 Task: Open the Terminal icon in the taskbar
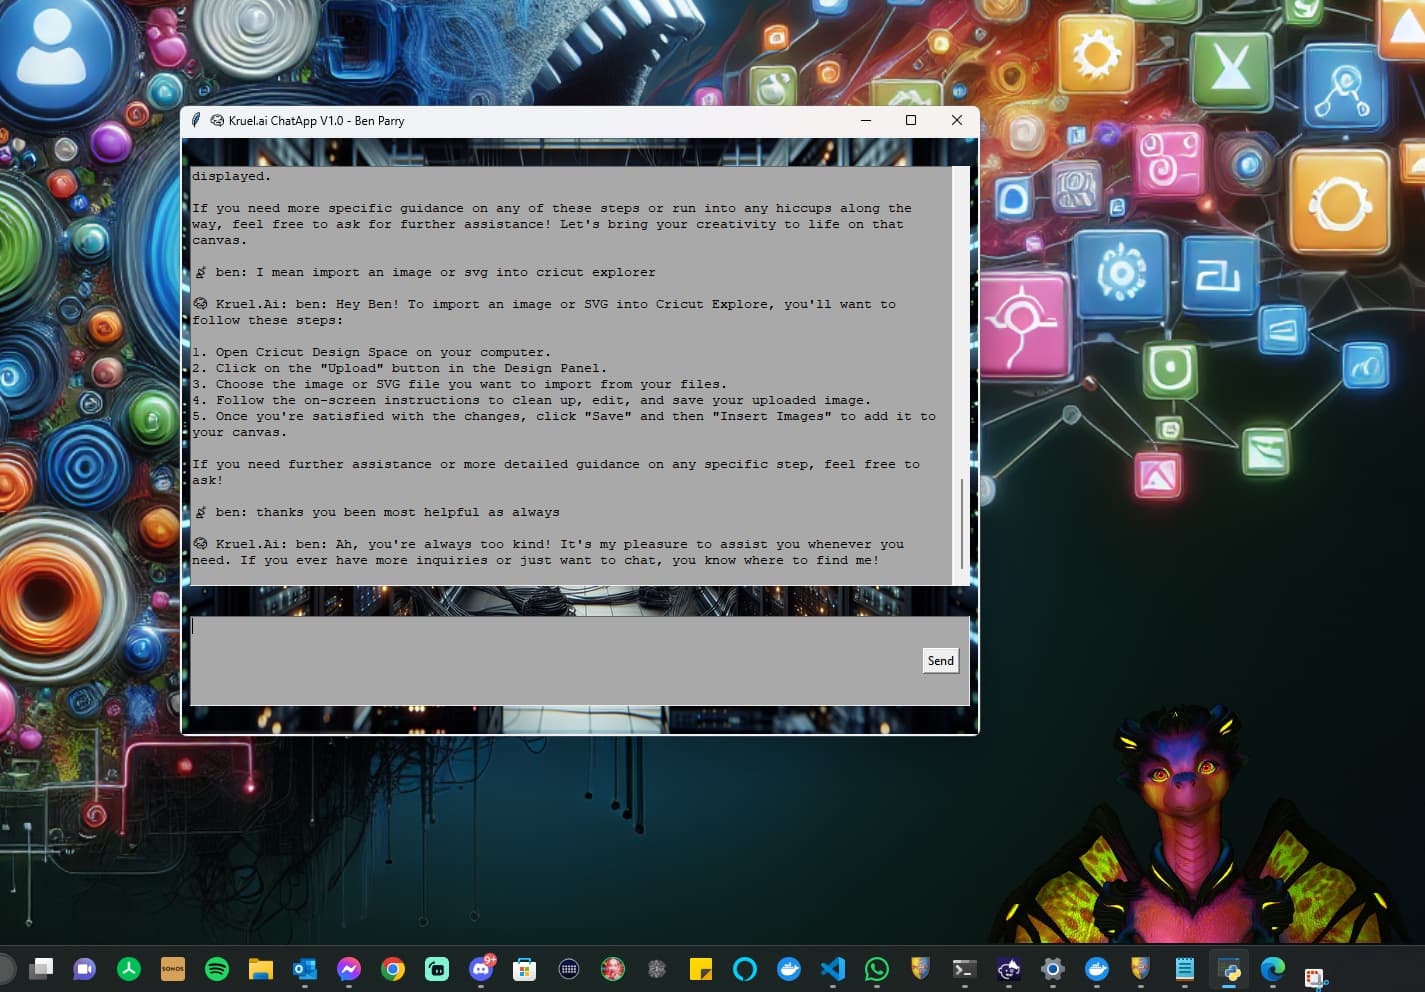(965, 968)
